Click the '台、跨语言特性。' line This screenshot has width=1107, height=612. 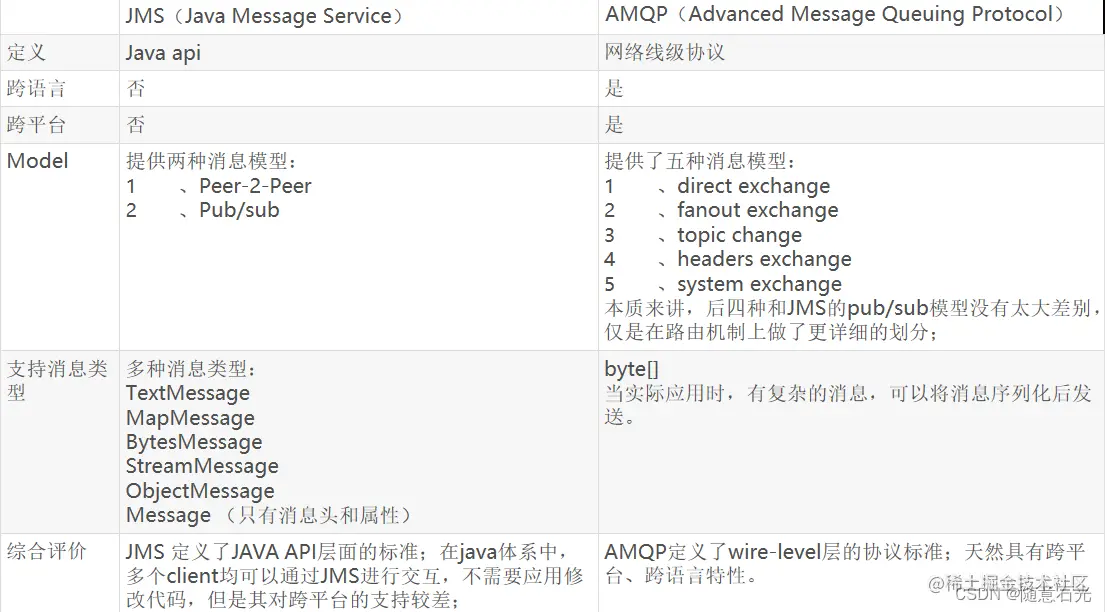(681, 575)
